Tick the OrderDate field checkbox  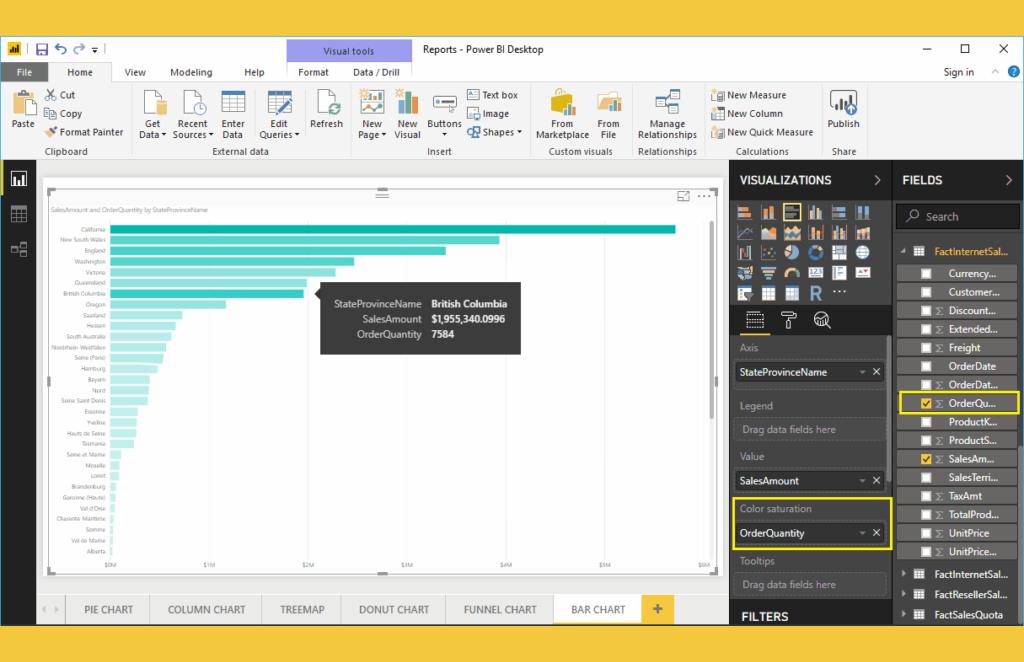pyautogui.click(x=925, y=366)
